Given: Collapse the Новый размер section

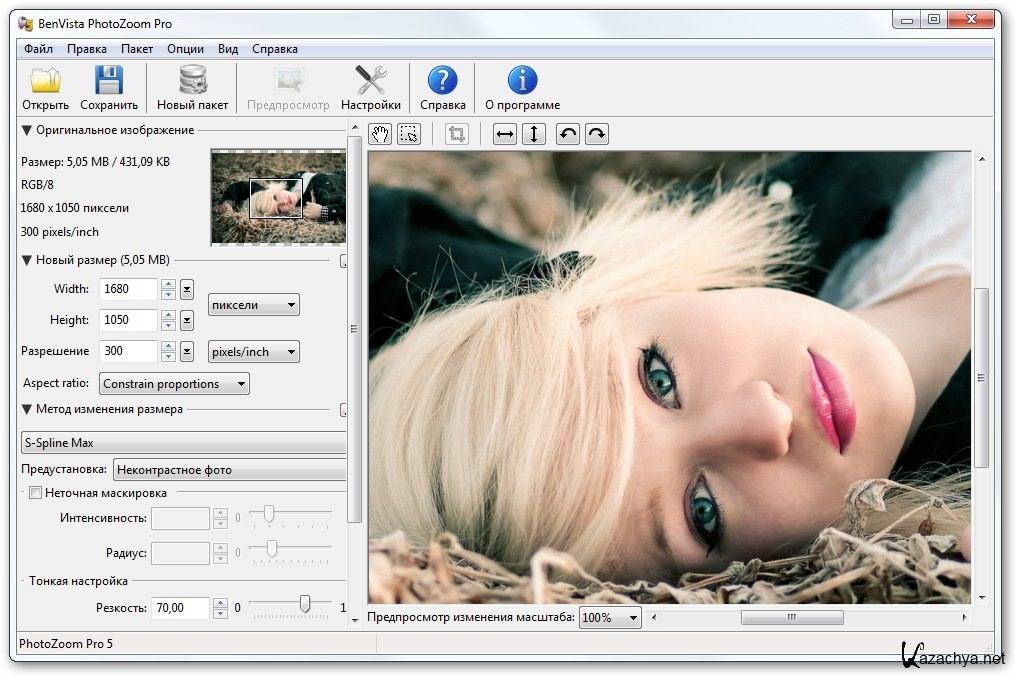Looking at the screenshot, I should coord(27,261).
